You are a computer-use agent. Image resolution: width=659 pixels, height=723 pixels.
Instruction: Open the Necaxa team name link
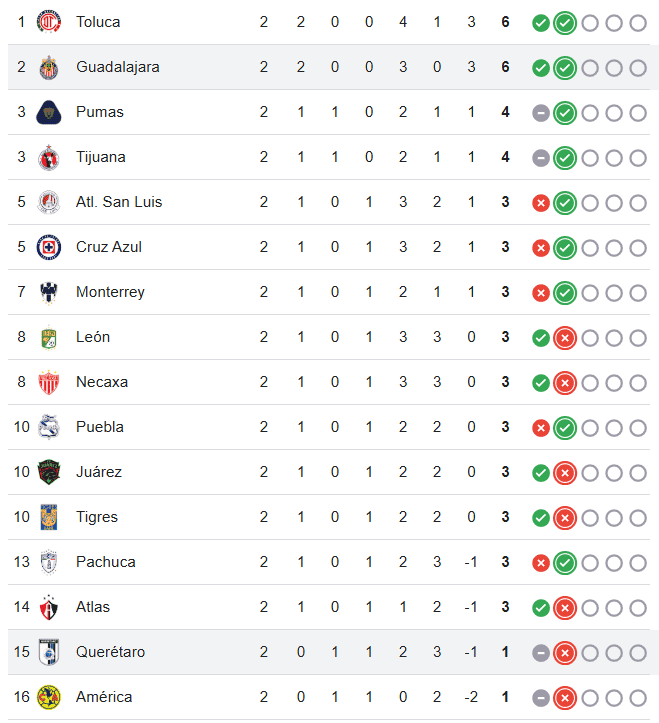pos(102,382)
